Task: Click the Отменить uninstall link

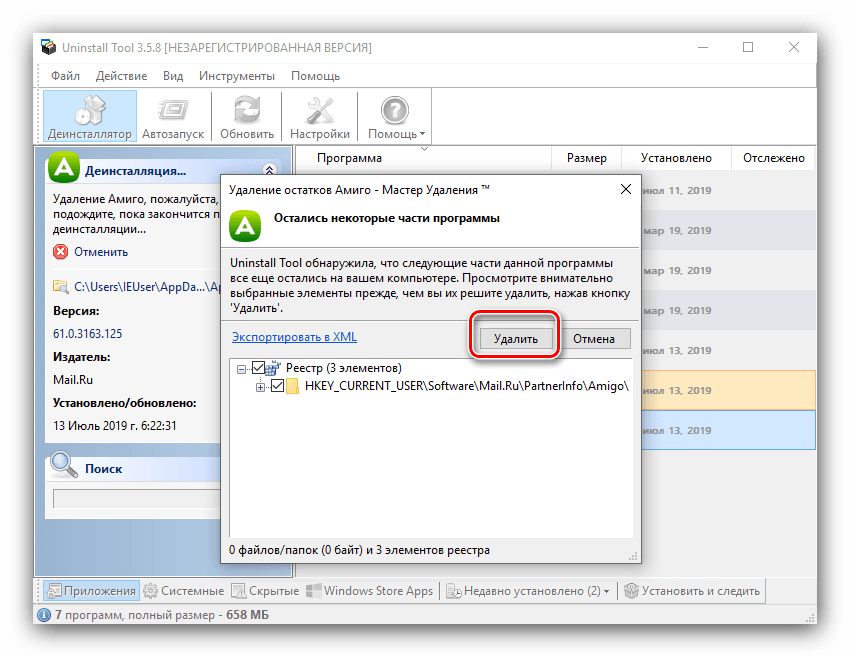Action: (101, 252)
